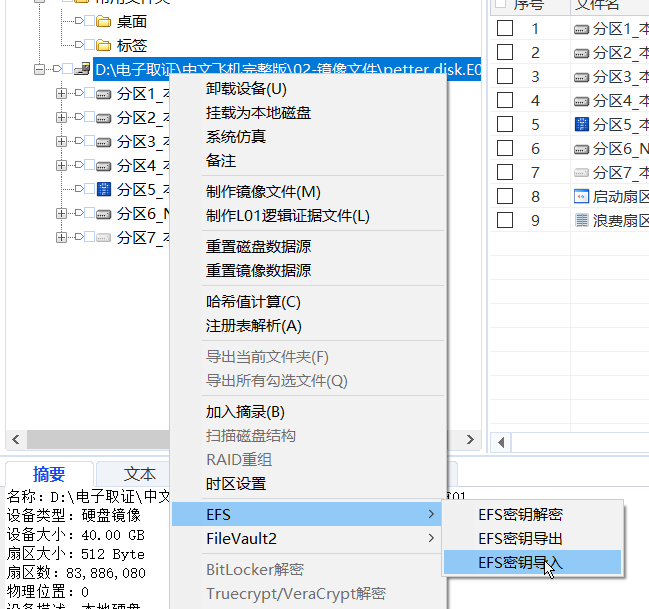Choose EFS密钥解密 in submenu
The width and height of the screenshot is (649, 609).
532,514
